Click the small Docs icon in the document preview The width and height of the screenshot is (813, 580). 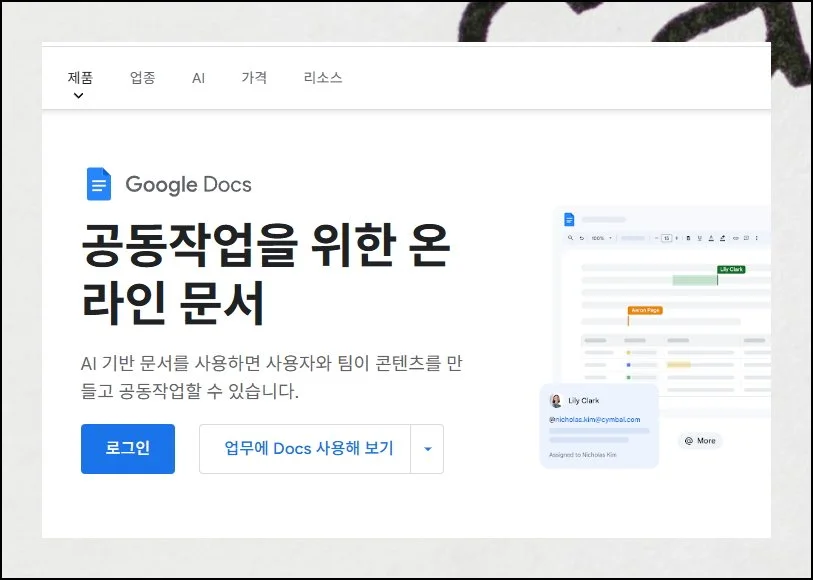coord(569,219)
